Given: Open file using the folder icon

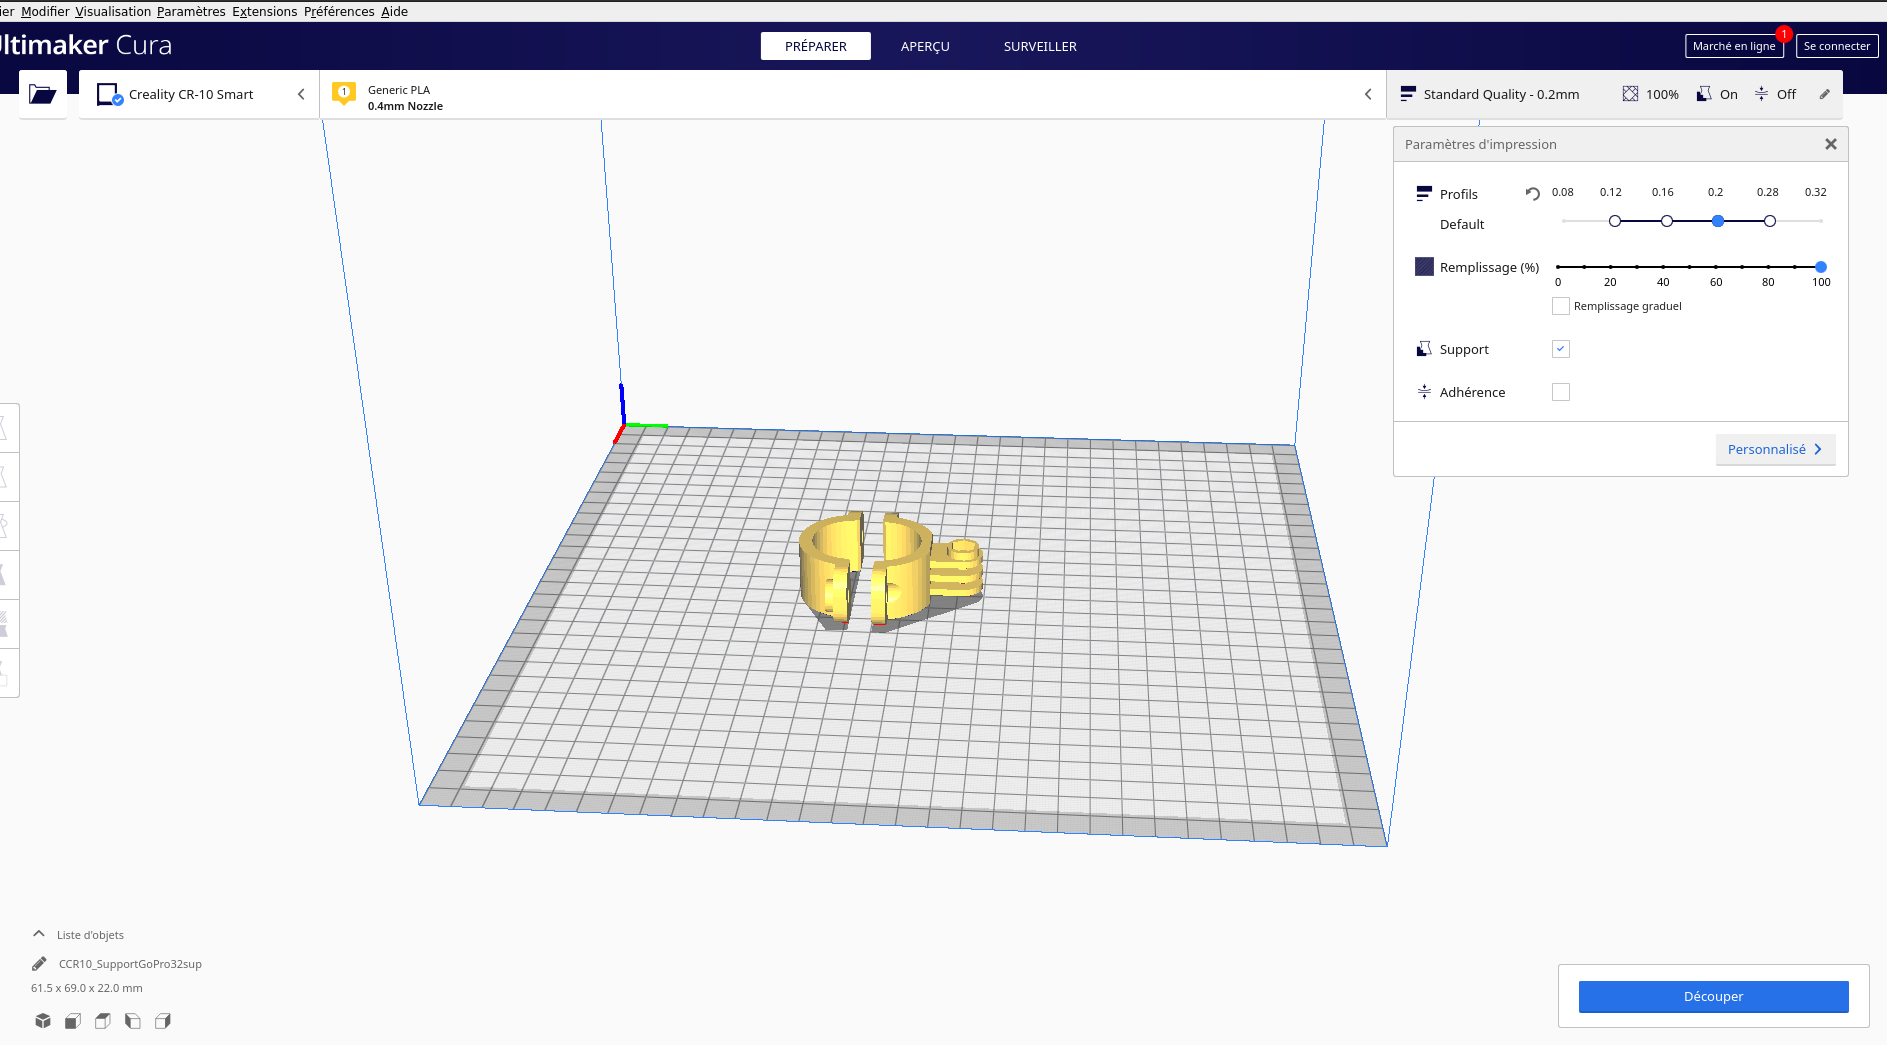Looking at the screenshot, I should click(43, 94).
